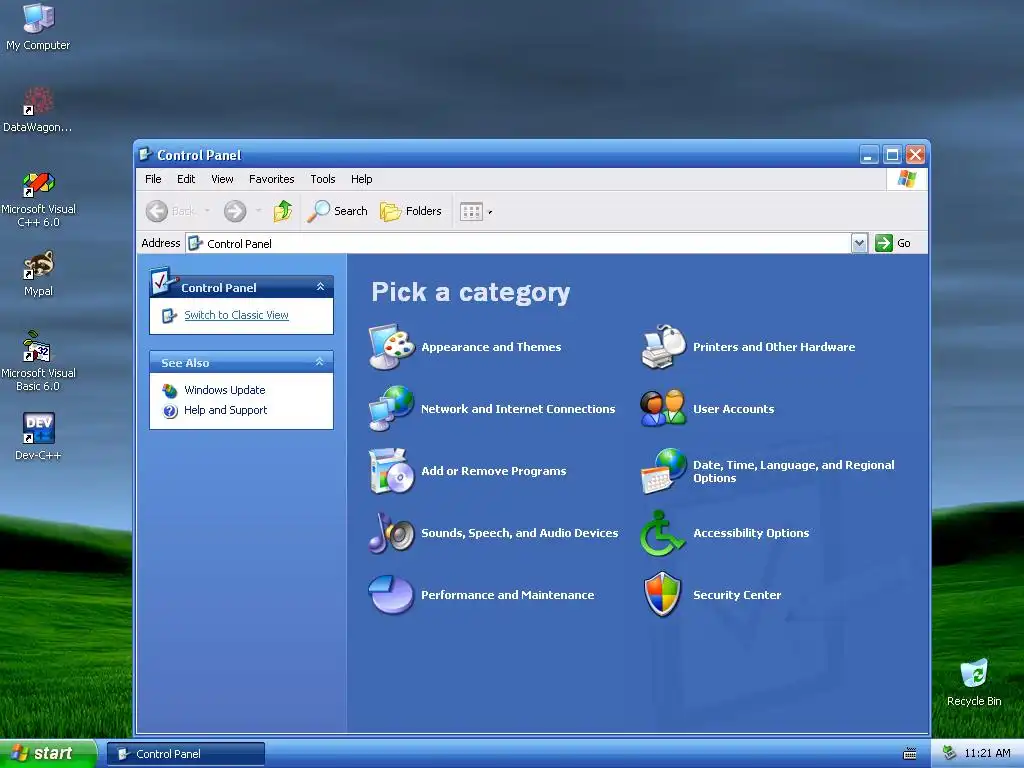Click the Control Panel taskbar button

pos(185,754)
